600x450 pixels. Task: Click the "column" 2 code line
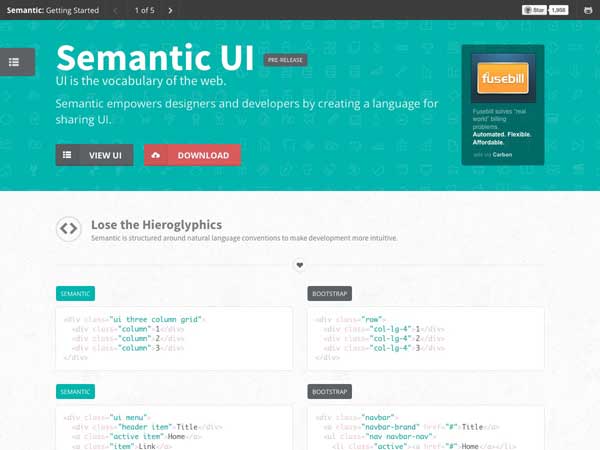click(x=128, y=338)
